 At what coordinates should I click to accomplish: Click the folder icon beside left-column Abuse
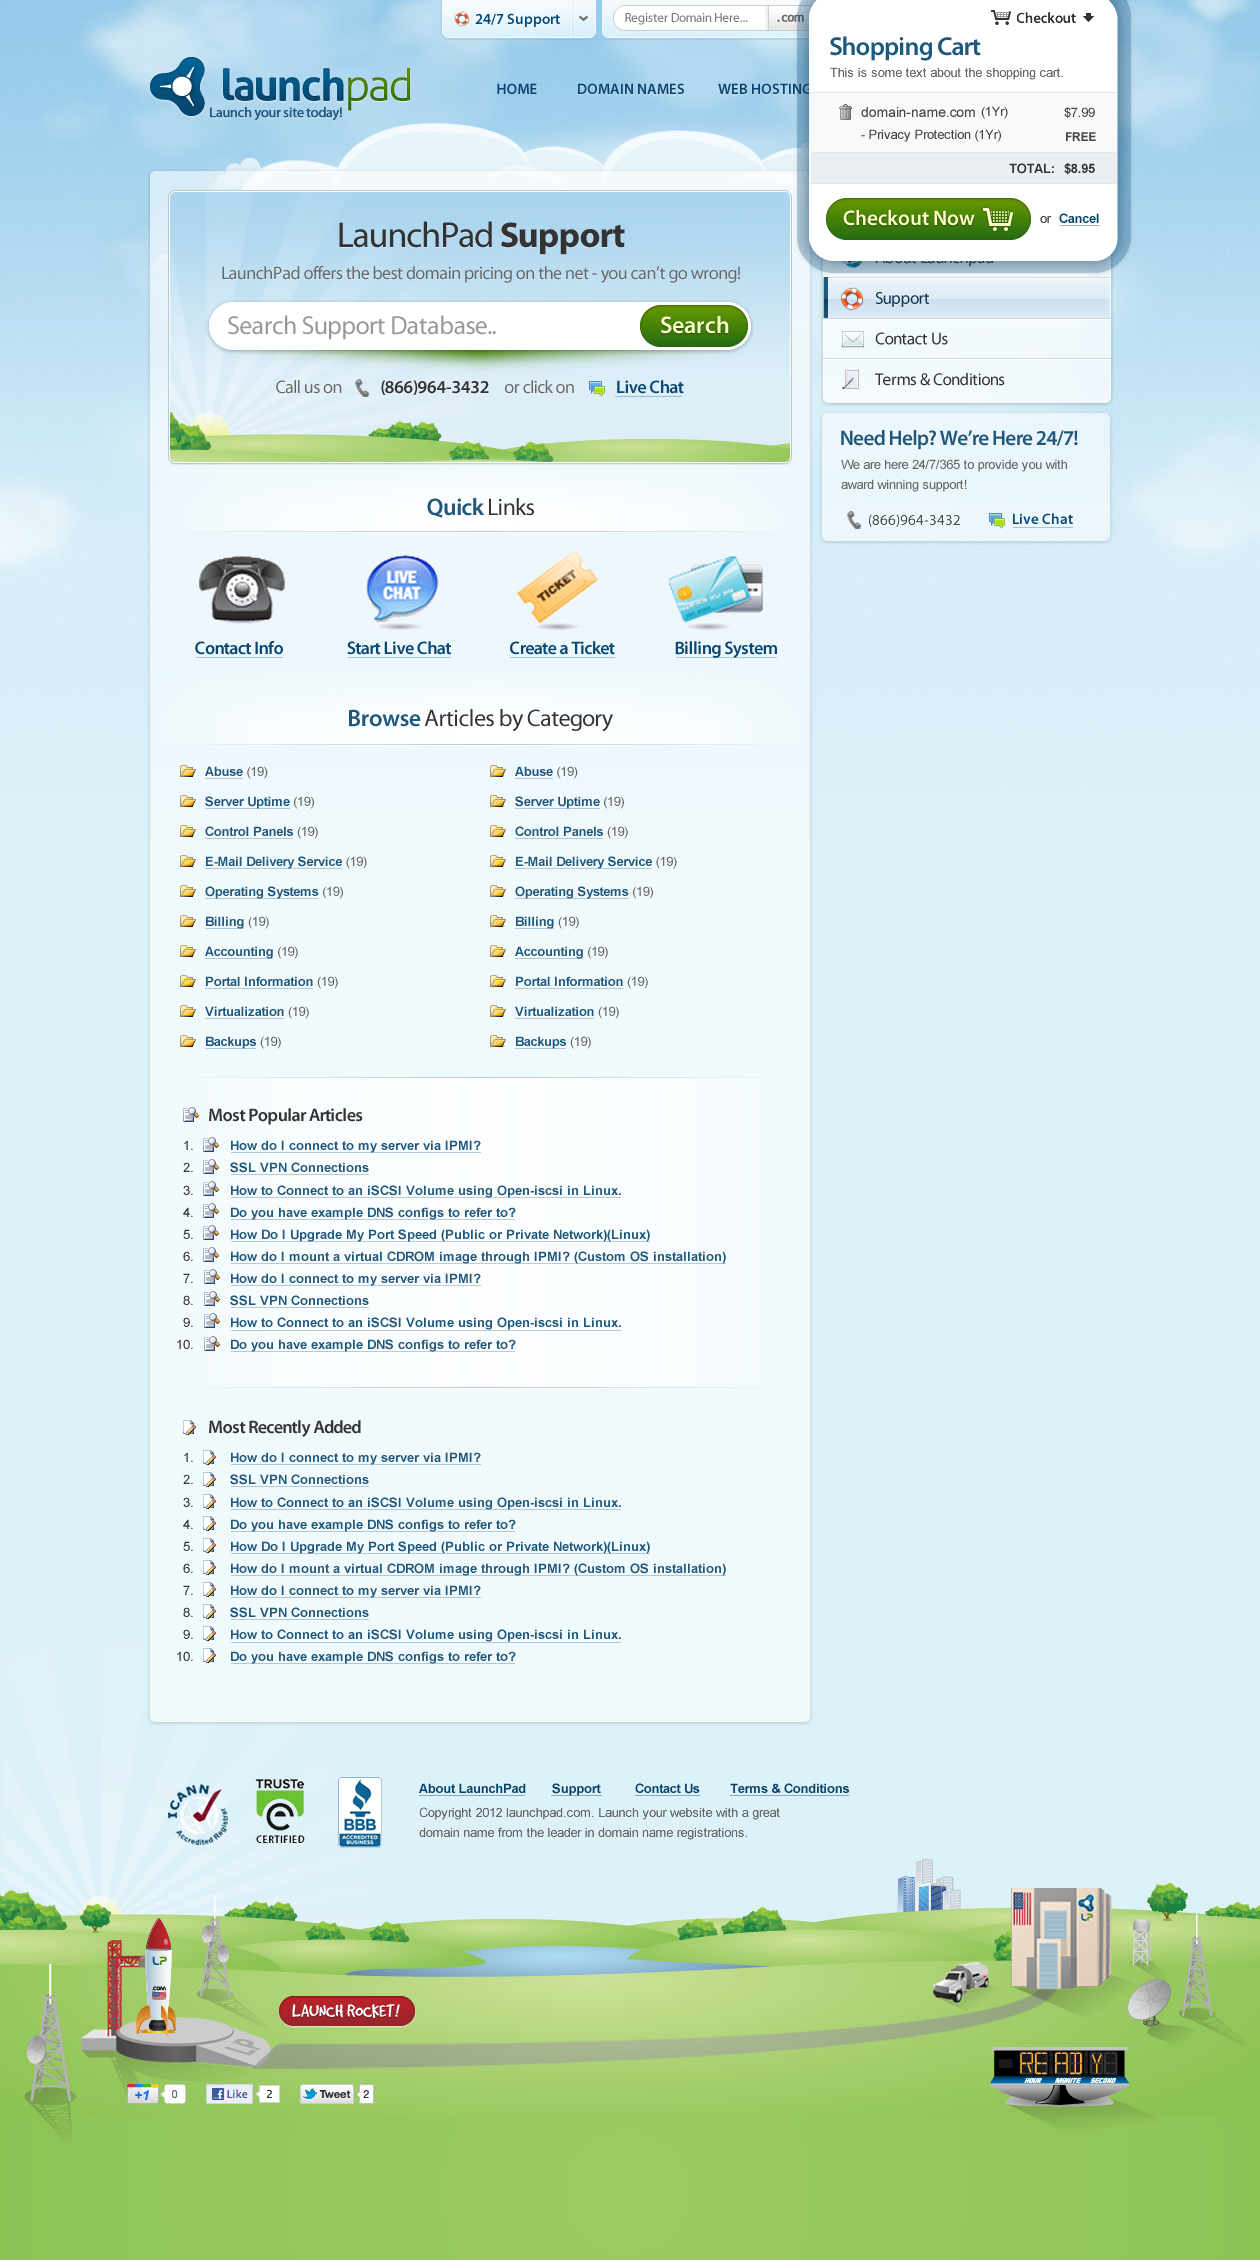188,771
